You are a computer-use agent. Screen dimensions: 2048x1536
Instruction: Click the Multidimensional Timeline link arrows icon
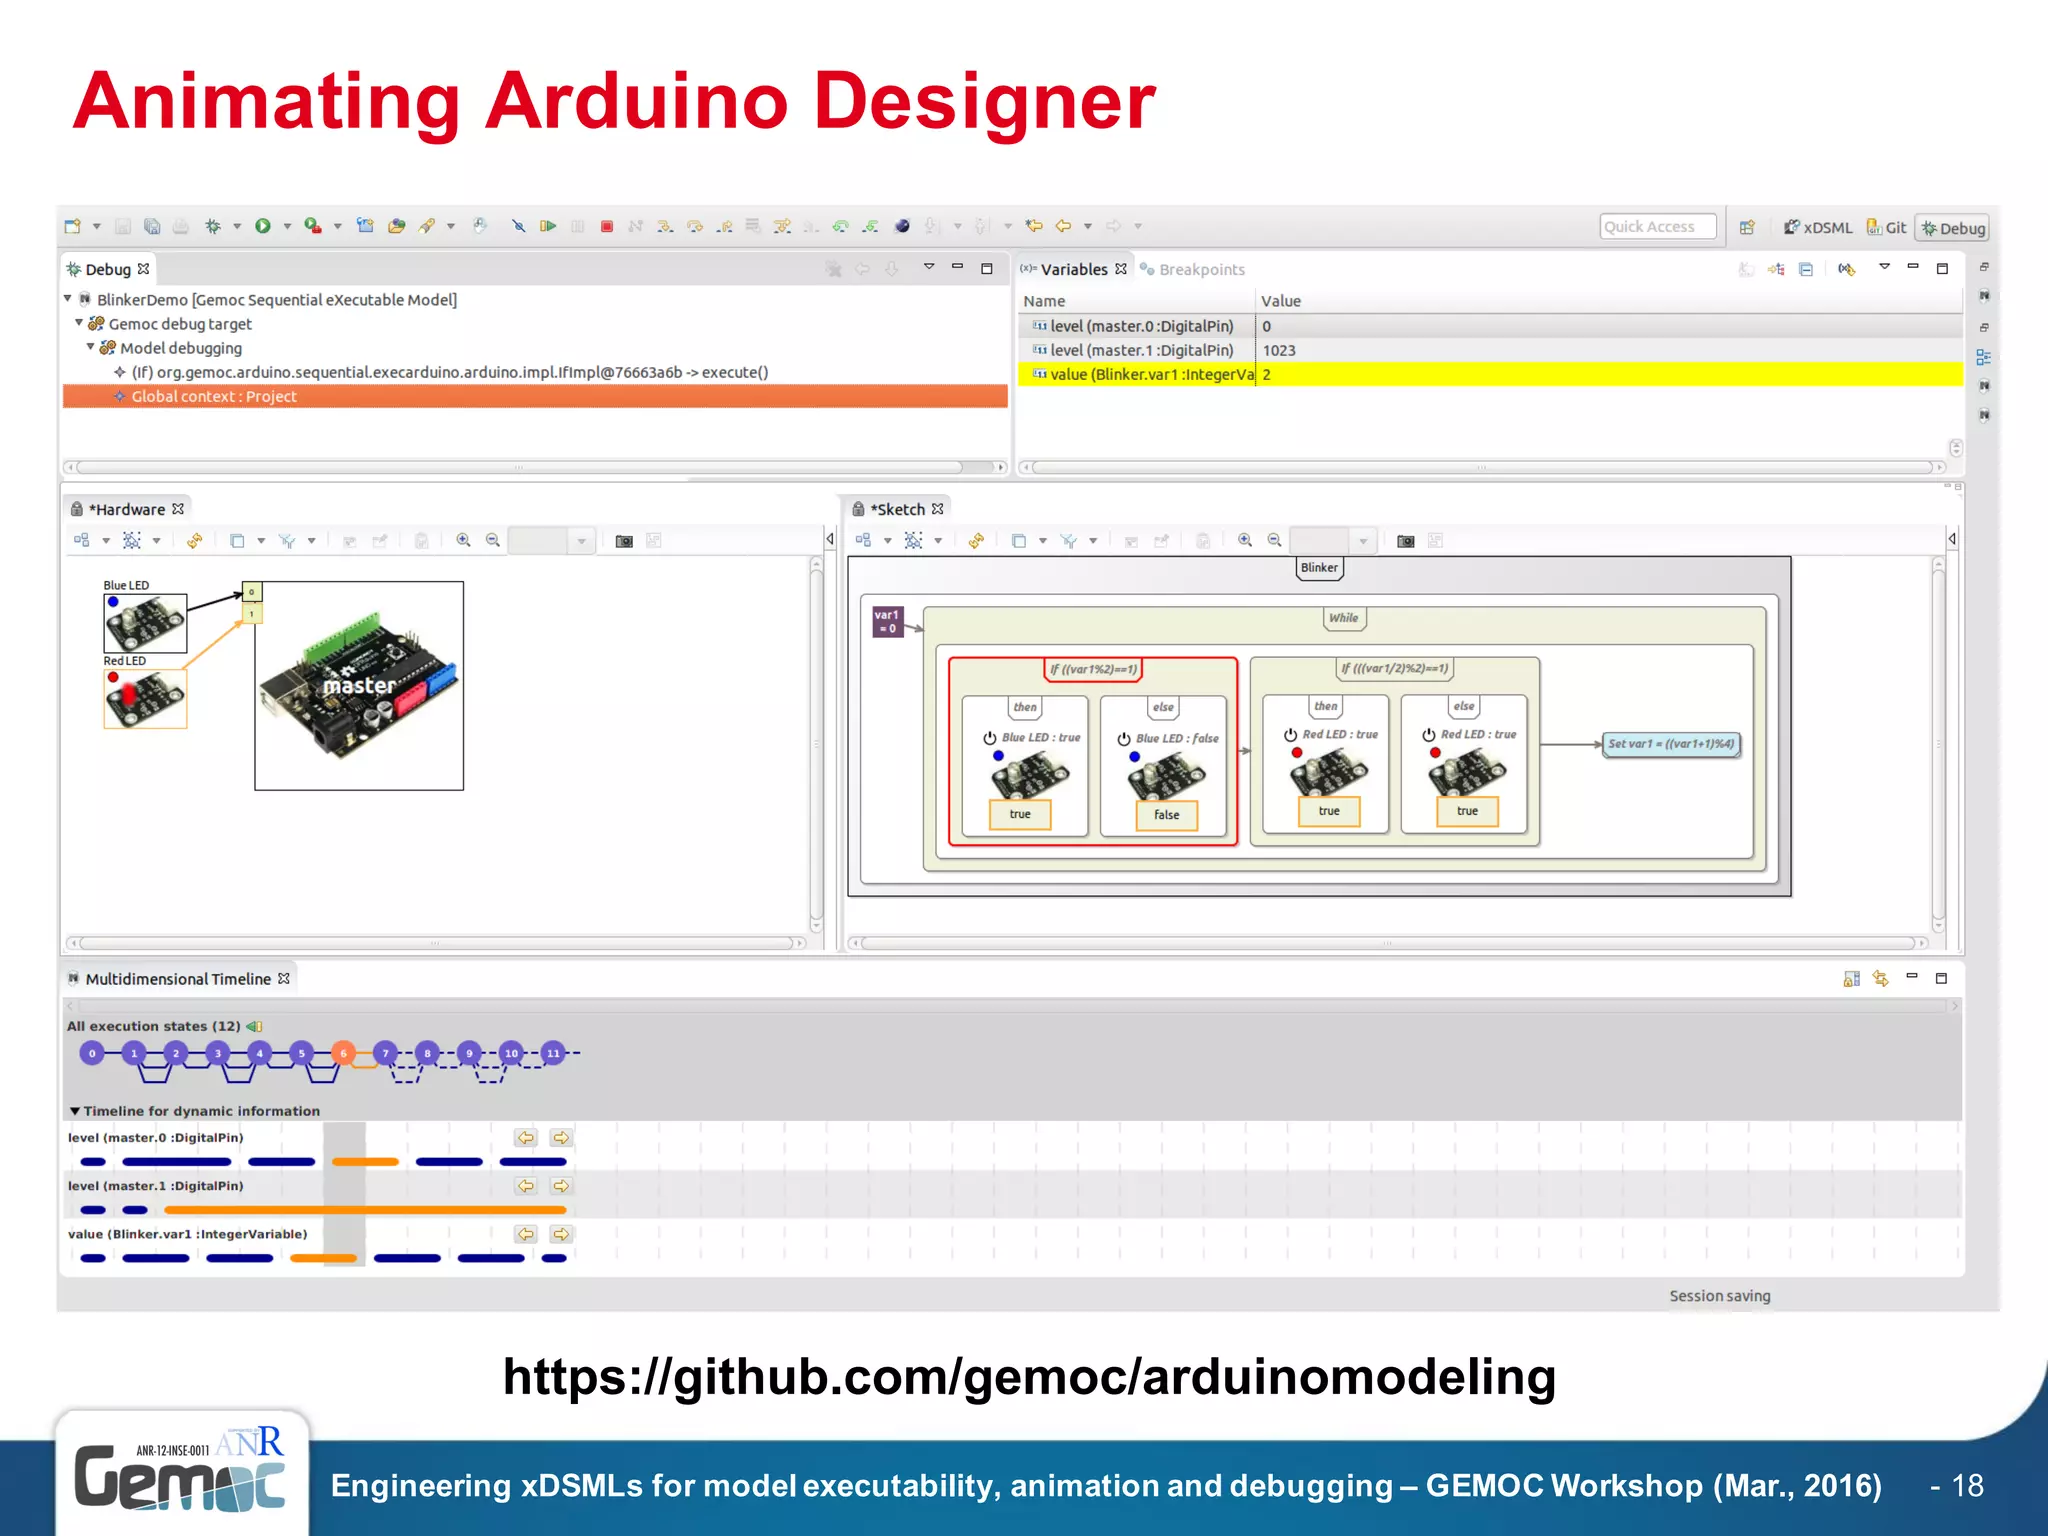click(x=1881, y=979)
